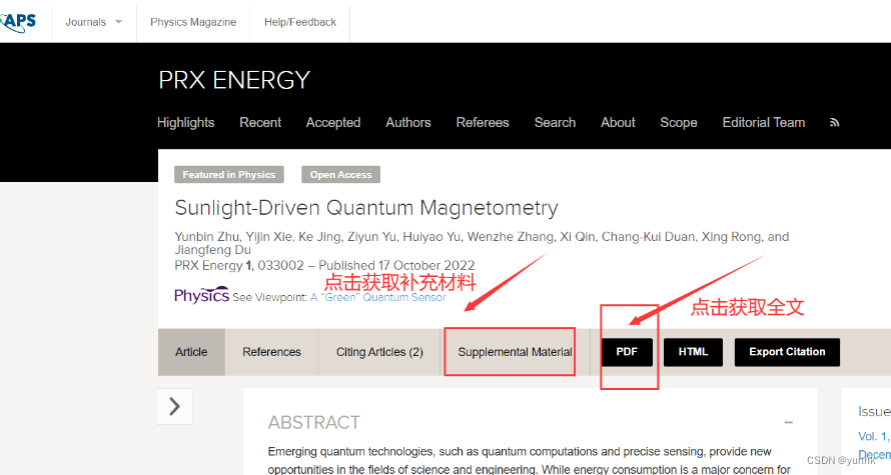The image size is (891, 475).
Task: Download the PDF full text
Action: click(x=627, y=352)
